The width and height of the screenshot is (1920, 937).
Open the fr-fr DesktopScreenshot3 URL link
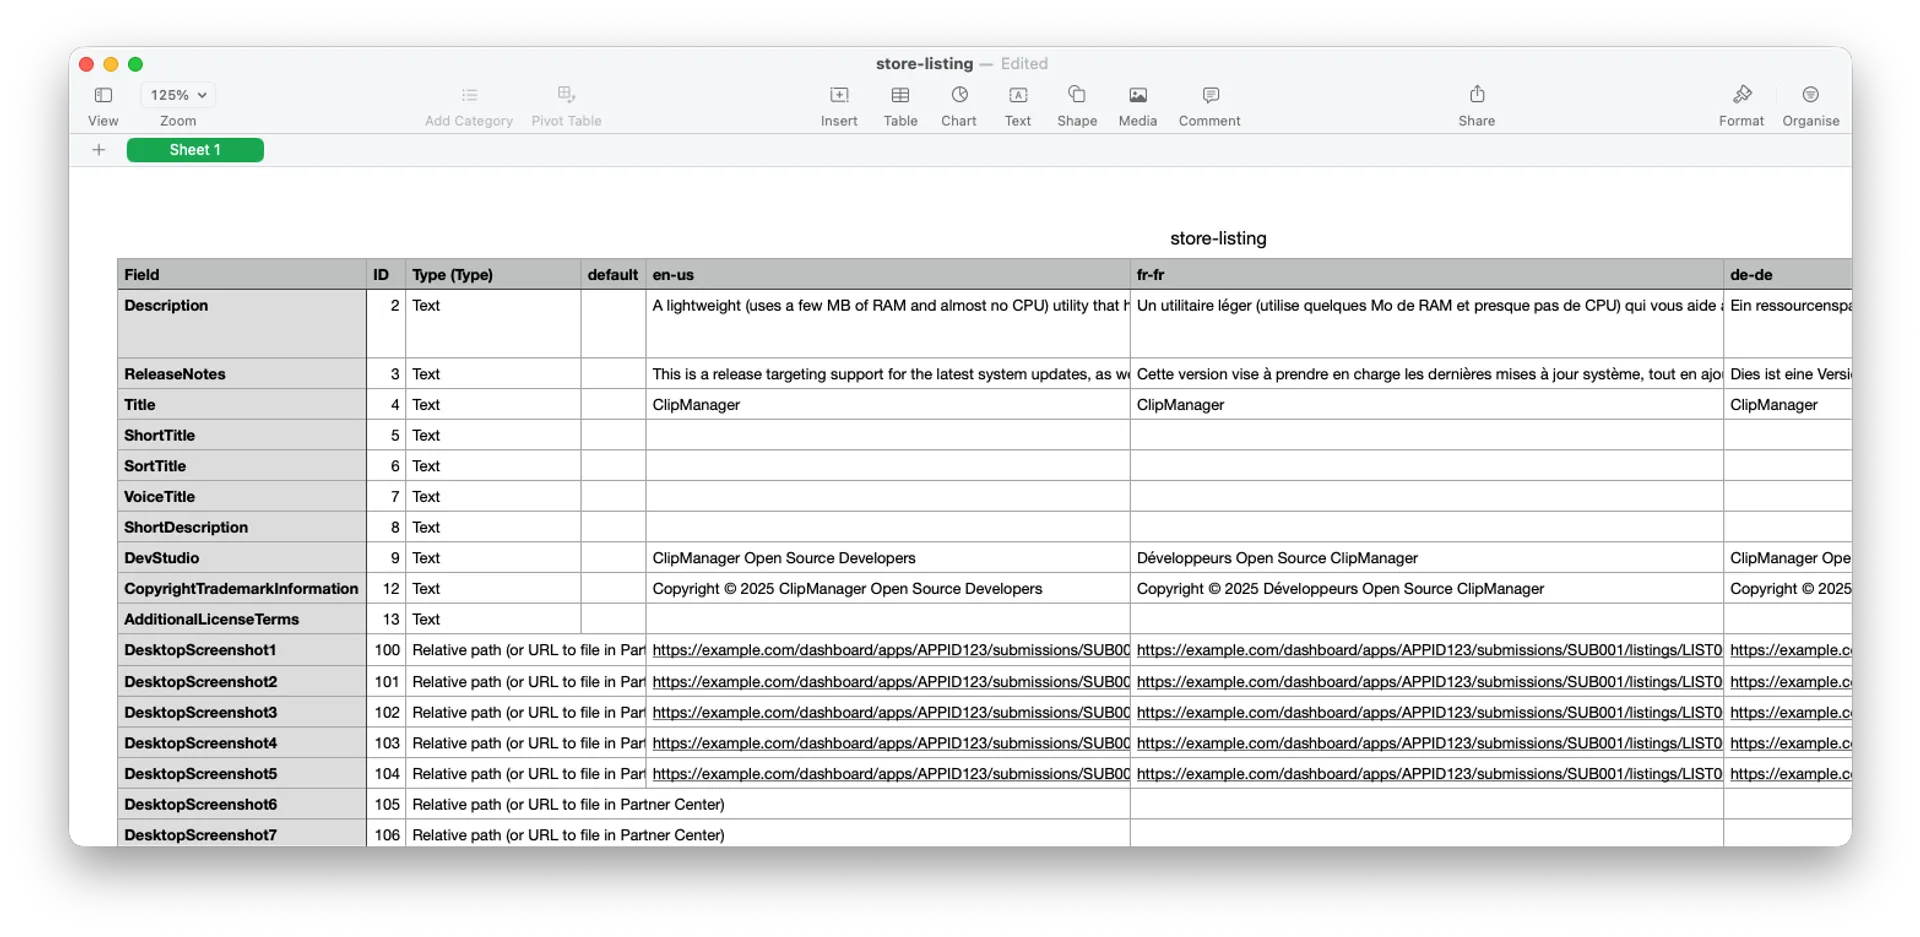pyautogui.click(x=1428, y=712)
